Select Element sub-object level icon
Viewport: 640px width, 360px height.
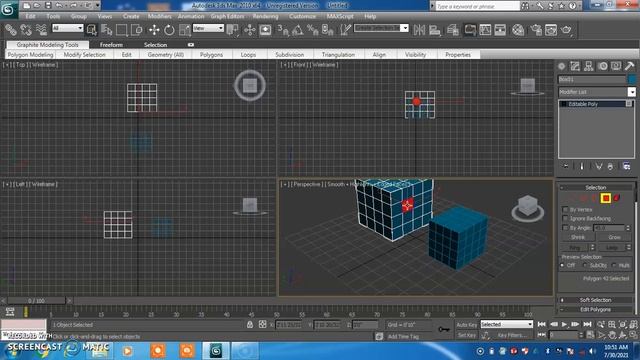(617, 198)
